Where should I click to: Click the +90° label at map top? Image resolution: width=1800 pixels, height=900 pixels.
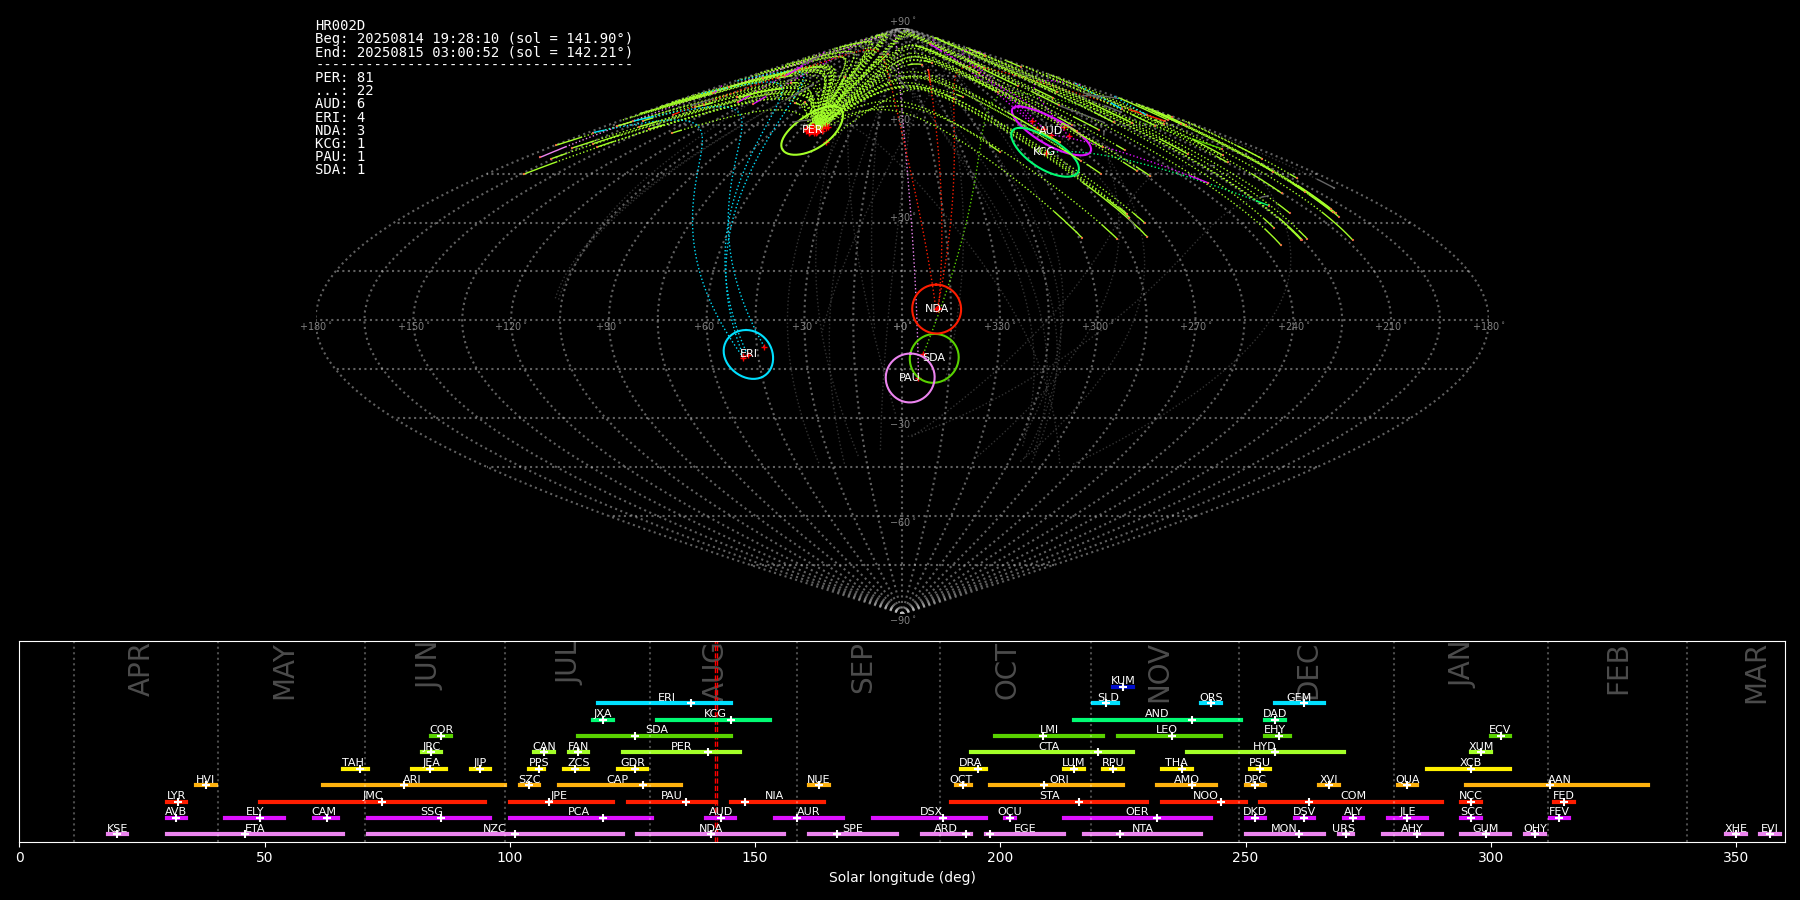[902, 21]
